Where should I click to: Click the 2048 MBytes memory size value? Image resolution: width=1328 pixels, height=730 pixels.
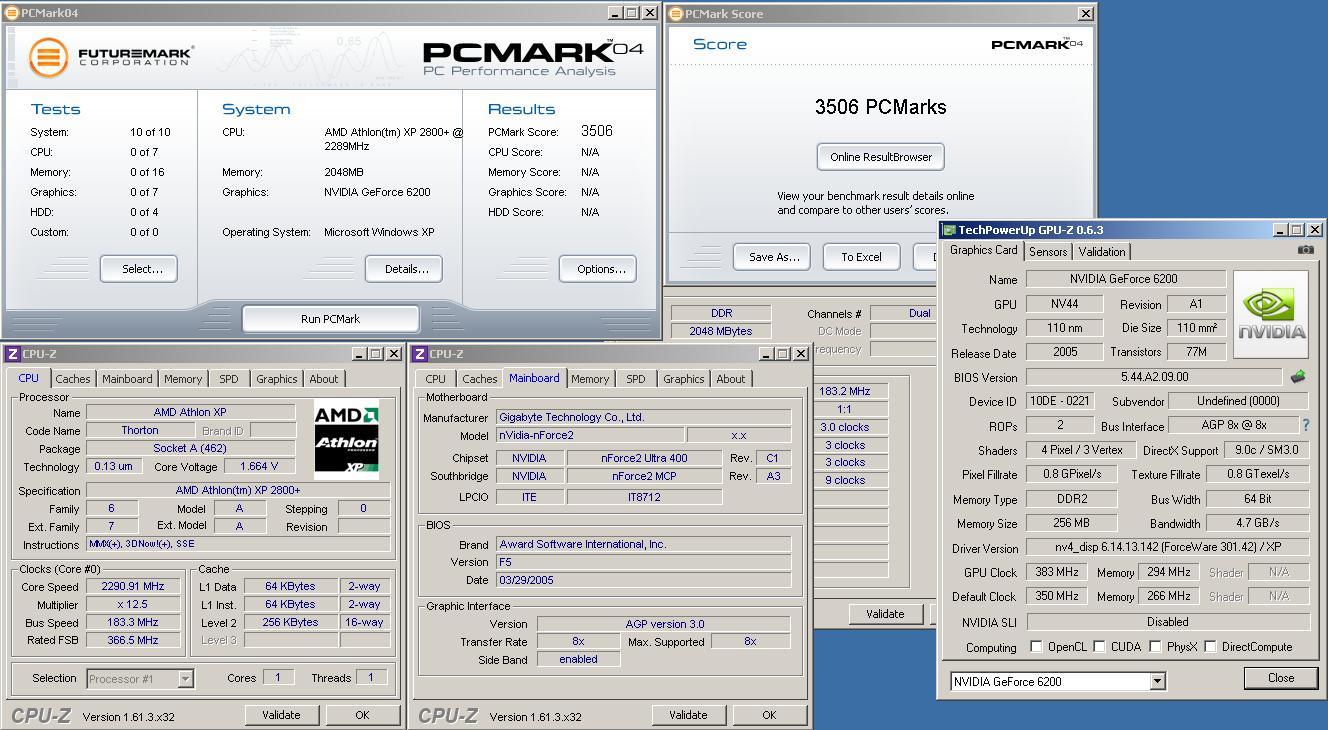pos(721,331)
